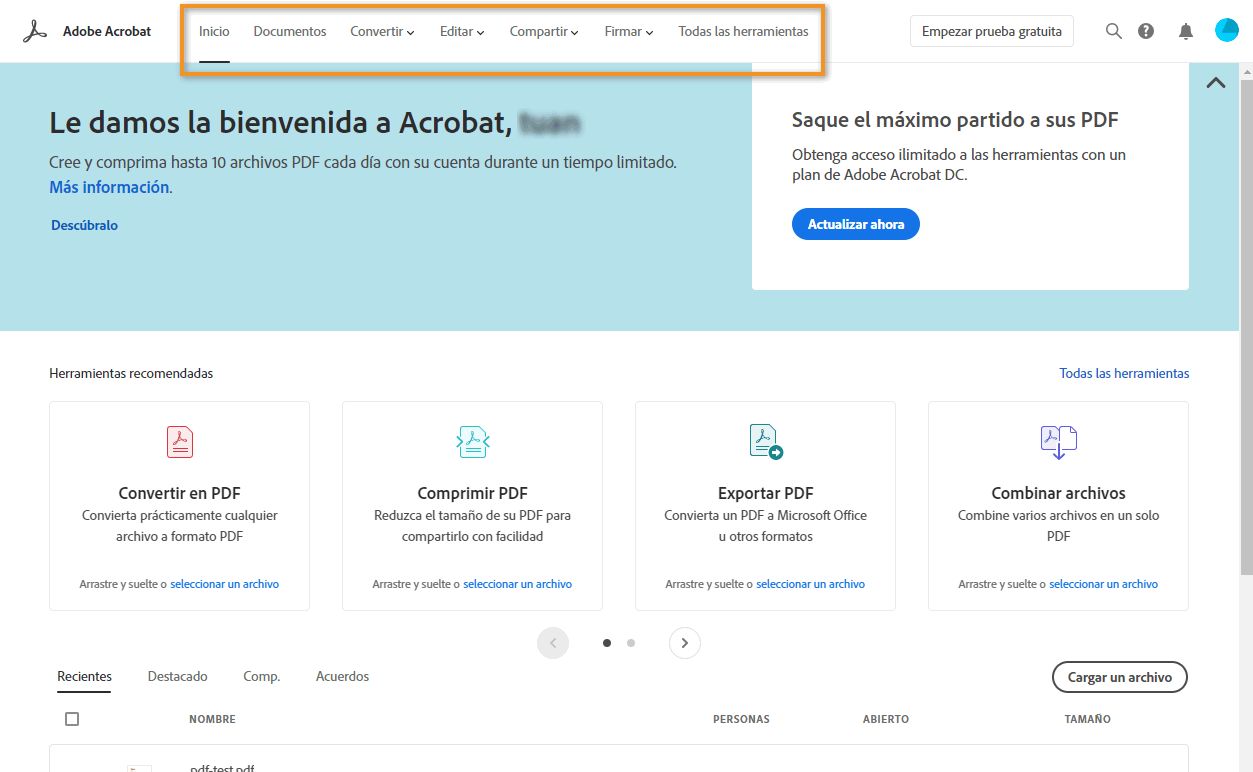
Task: Open the Documentos menu item
Action: pos(290,31)
